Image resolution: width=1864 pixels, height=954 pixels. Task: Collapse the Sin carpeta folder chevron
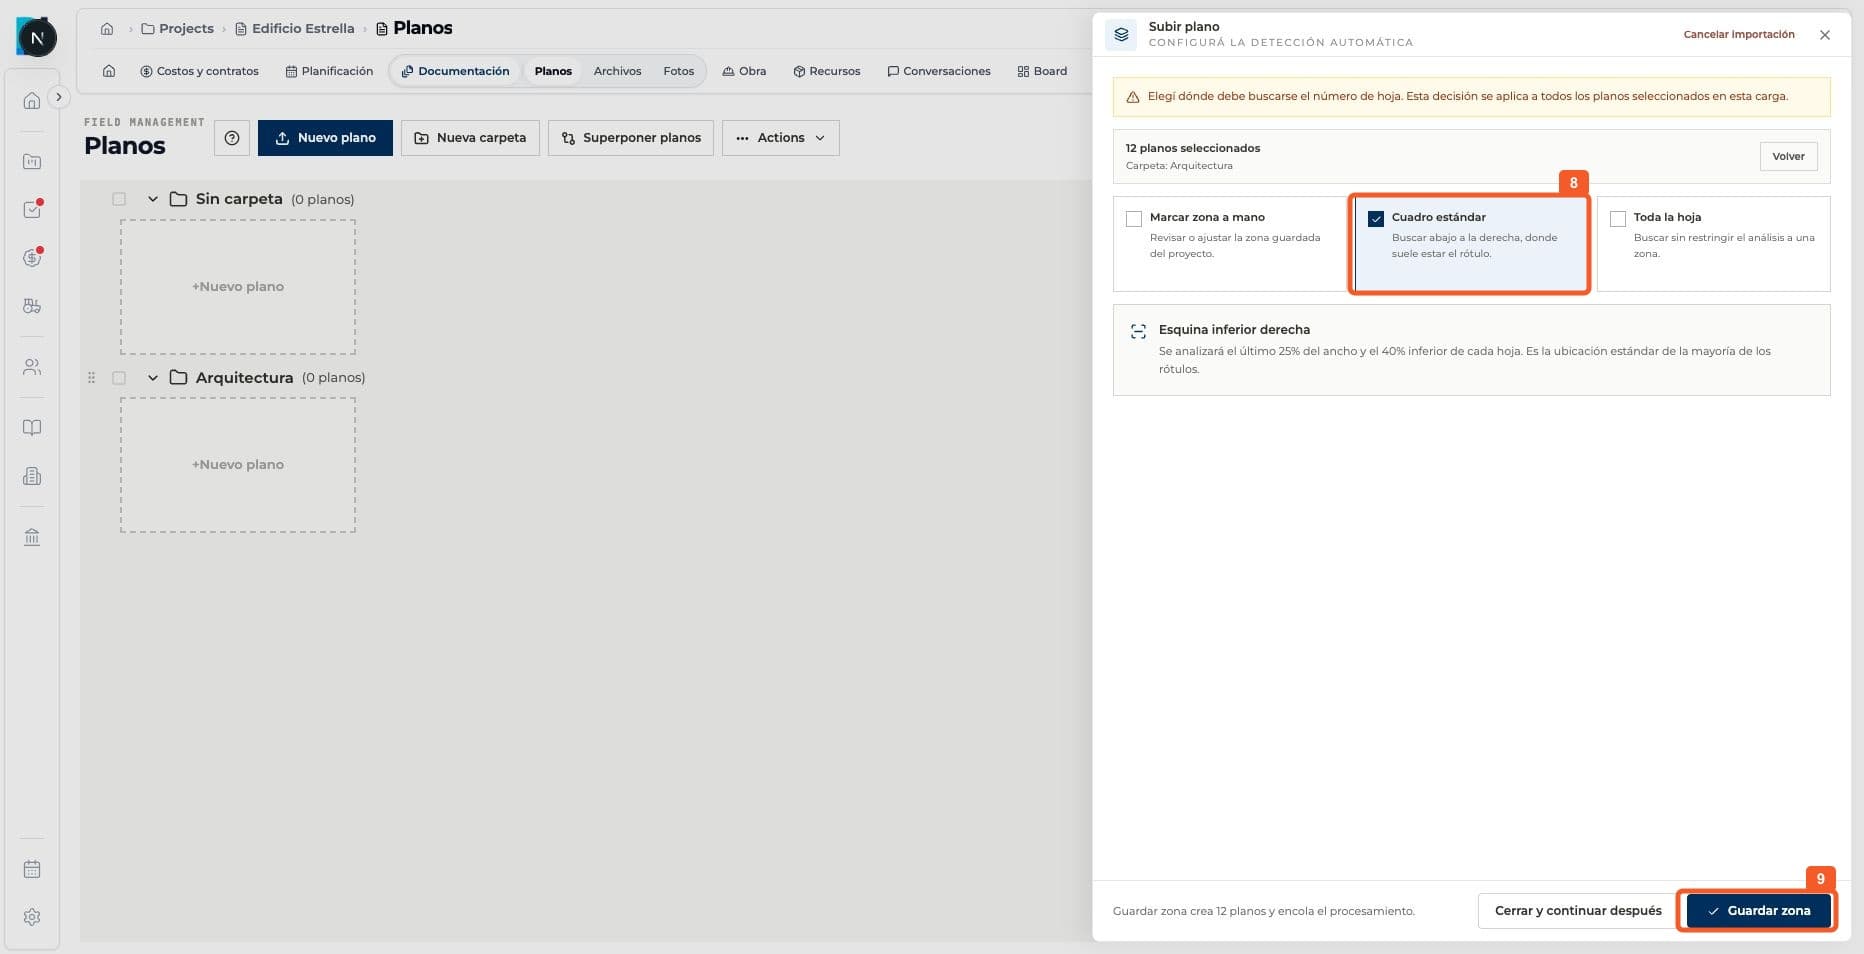[153, 199]
